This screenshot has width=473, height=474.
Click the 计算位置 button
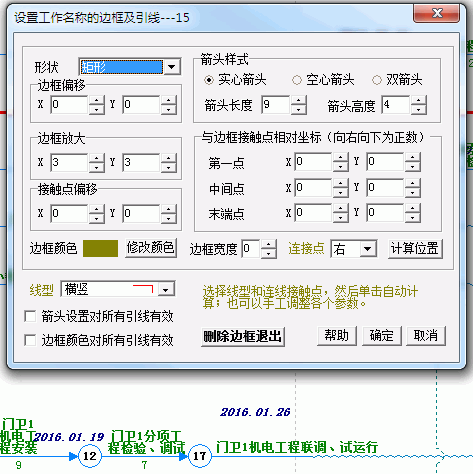click(x=415, y=249)
